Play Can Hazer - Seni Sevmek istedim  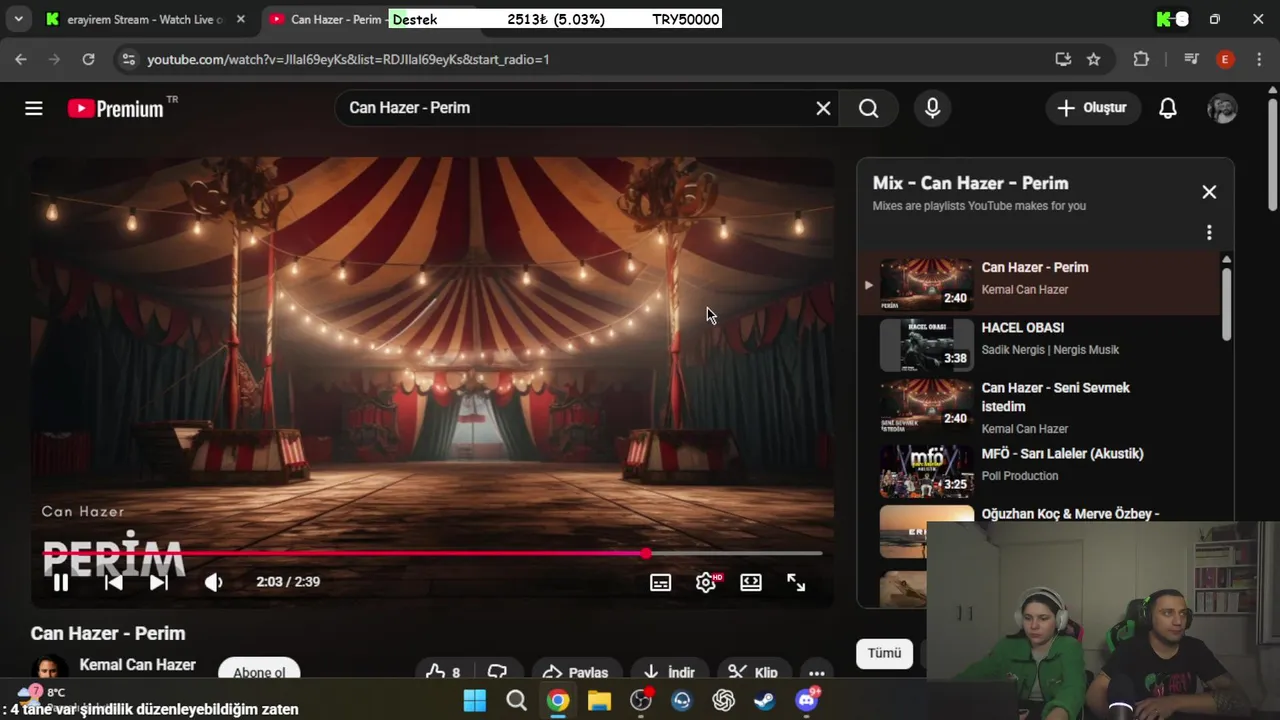[x=1040, y=407]
